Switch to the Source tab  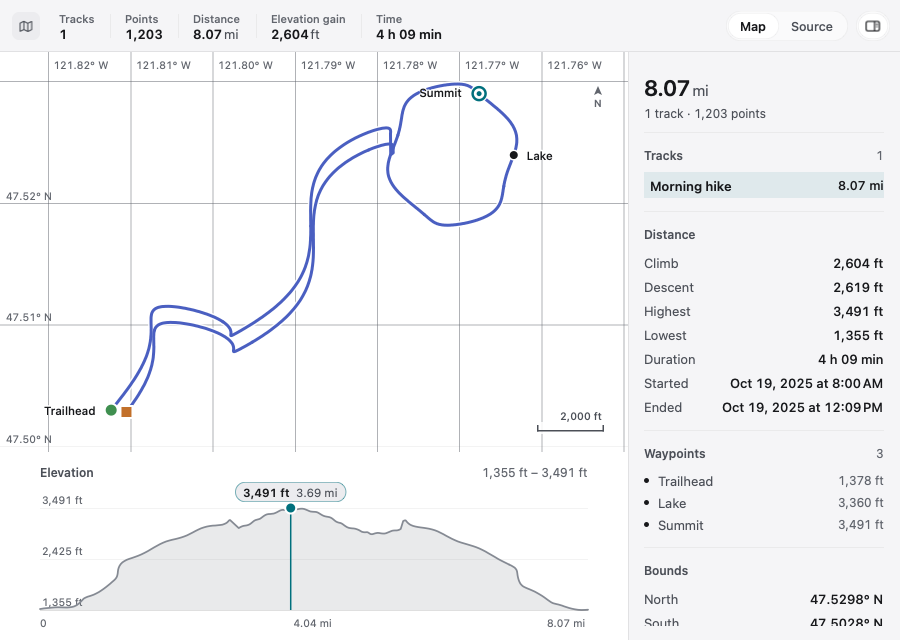click(x=811, y=26)
